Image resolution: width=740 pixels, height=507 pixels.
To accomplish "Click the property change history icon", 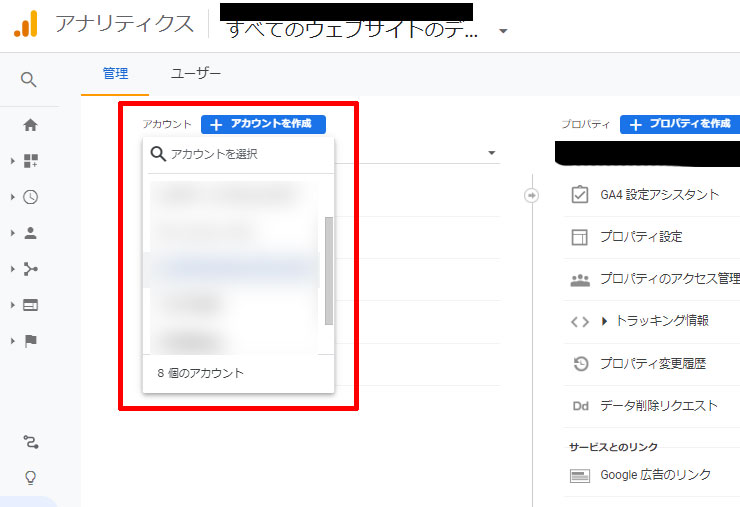I will point(580,363).
